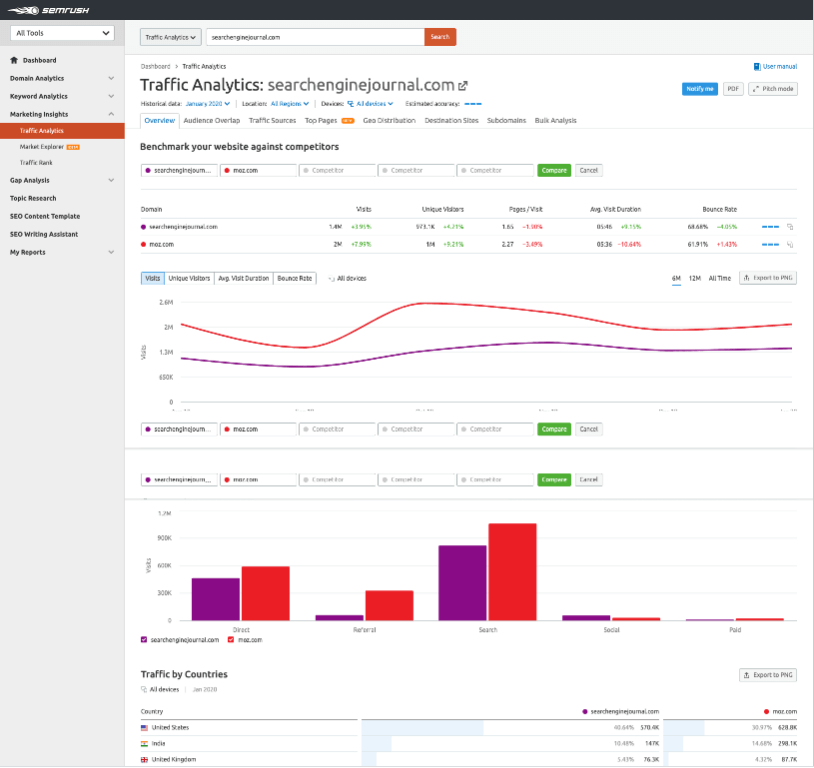Click the United States flag icon
This screenshot has height=768, width=814.
(144, 728)
